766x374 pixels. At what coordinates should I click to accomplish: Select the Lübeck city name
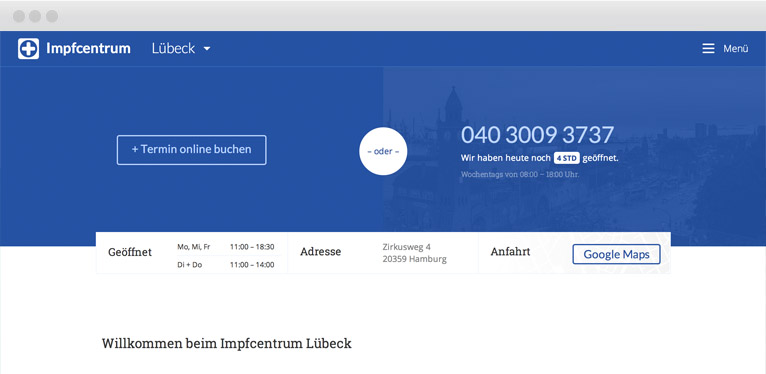173,49
